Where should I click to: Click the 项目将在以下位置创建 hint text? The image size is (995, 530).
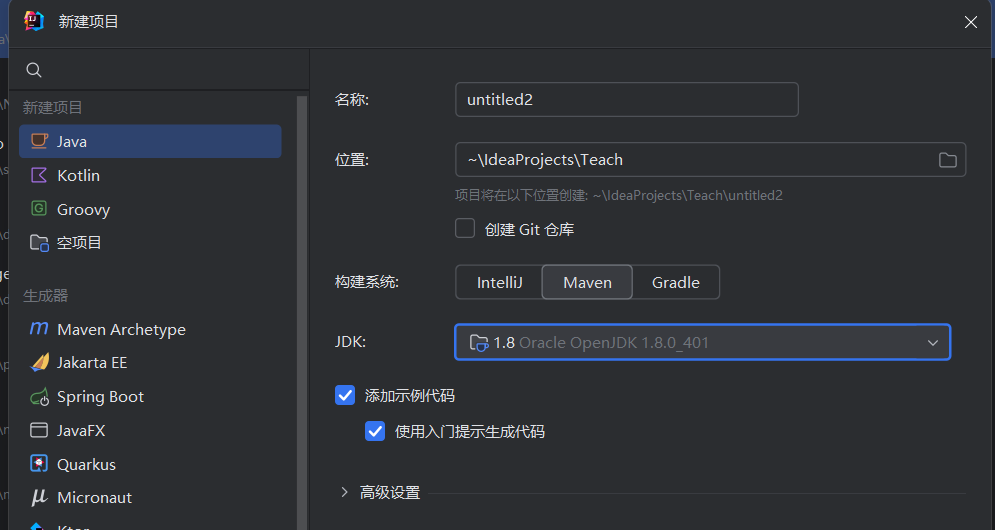tap(619, 195)
